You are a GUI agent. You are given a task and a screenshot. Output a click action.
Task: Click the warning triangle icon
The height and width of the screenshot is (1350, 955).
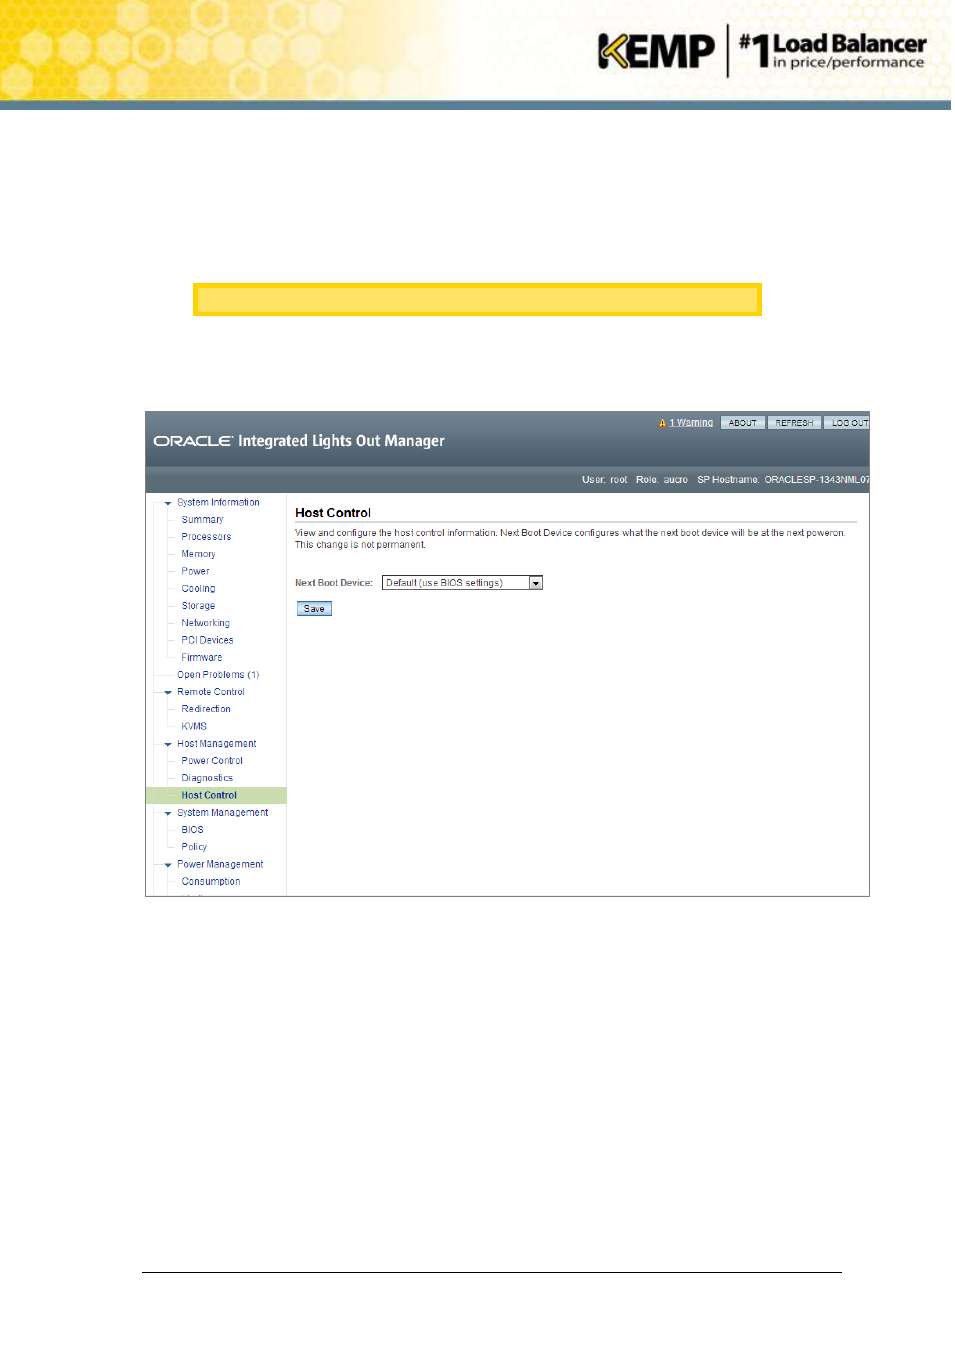[662, 423]
